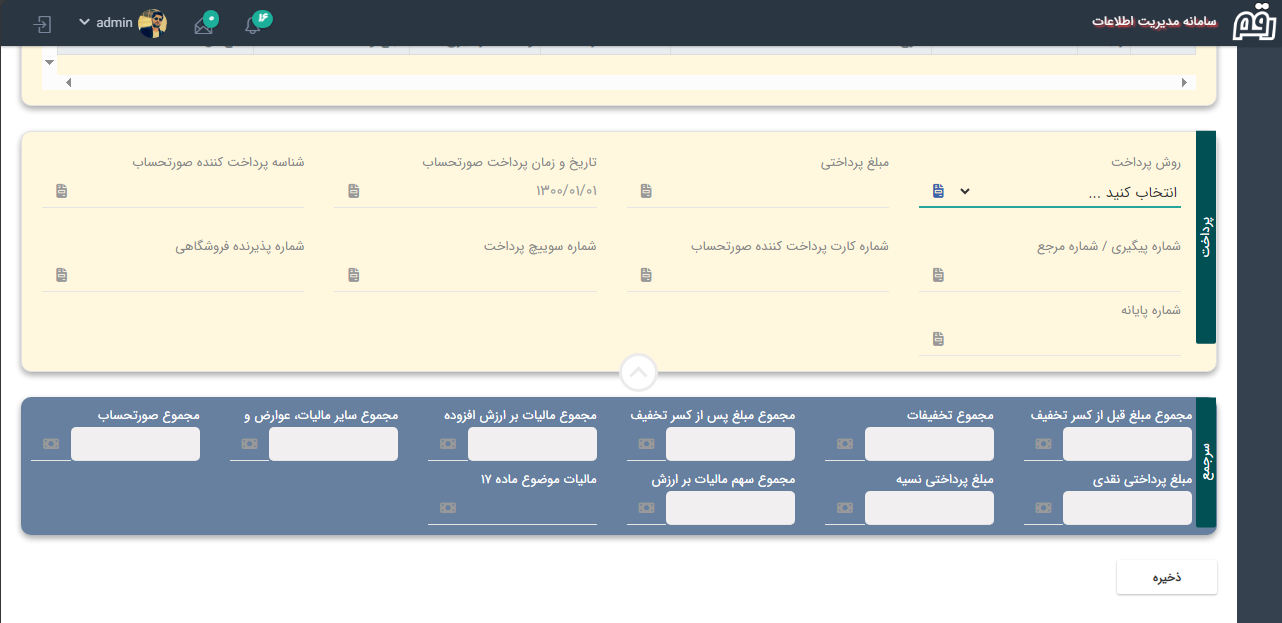The height and width of the screenshot is (623, 1282).
Task: Click banknote icon beside مالیات موضوع ماده ۱۷
Action: [x=447, y=507]
